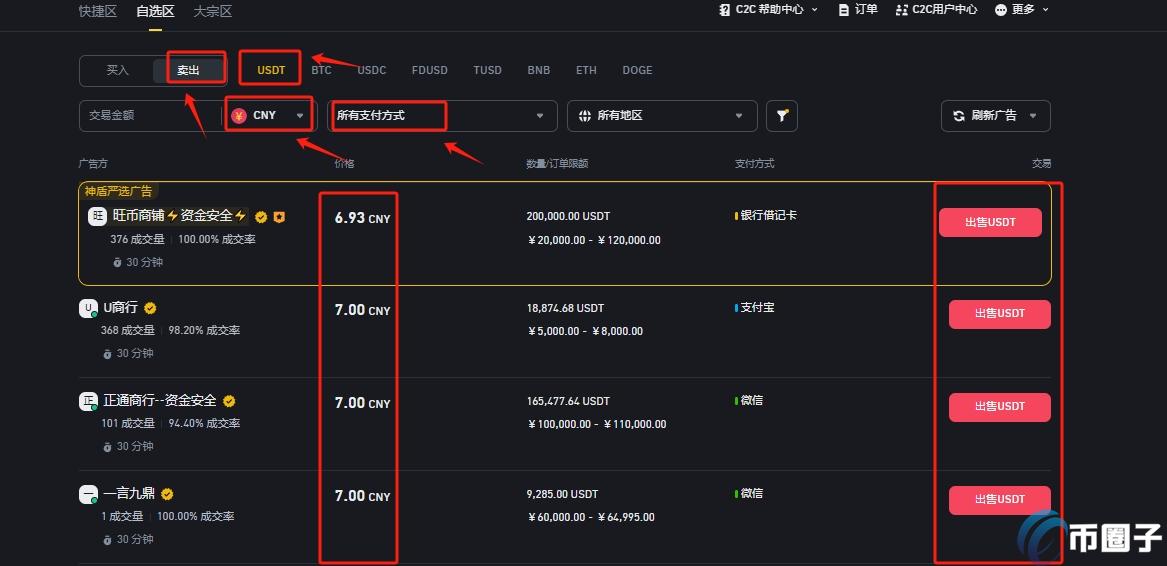
Task: Select the DOGE coin tab
Action: [x=637, y=70]
